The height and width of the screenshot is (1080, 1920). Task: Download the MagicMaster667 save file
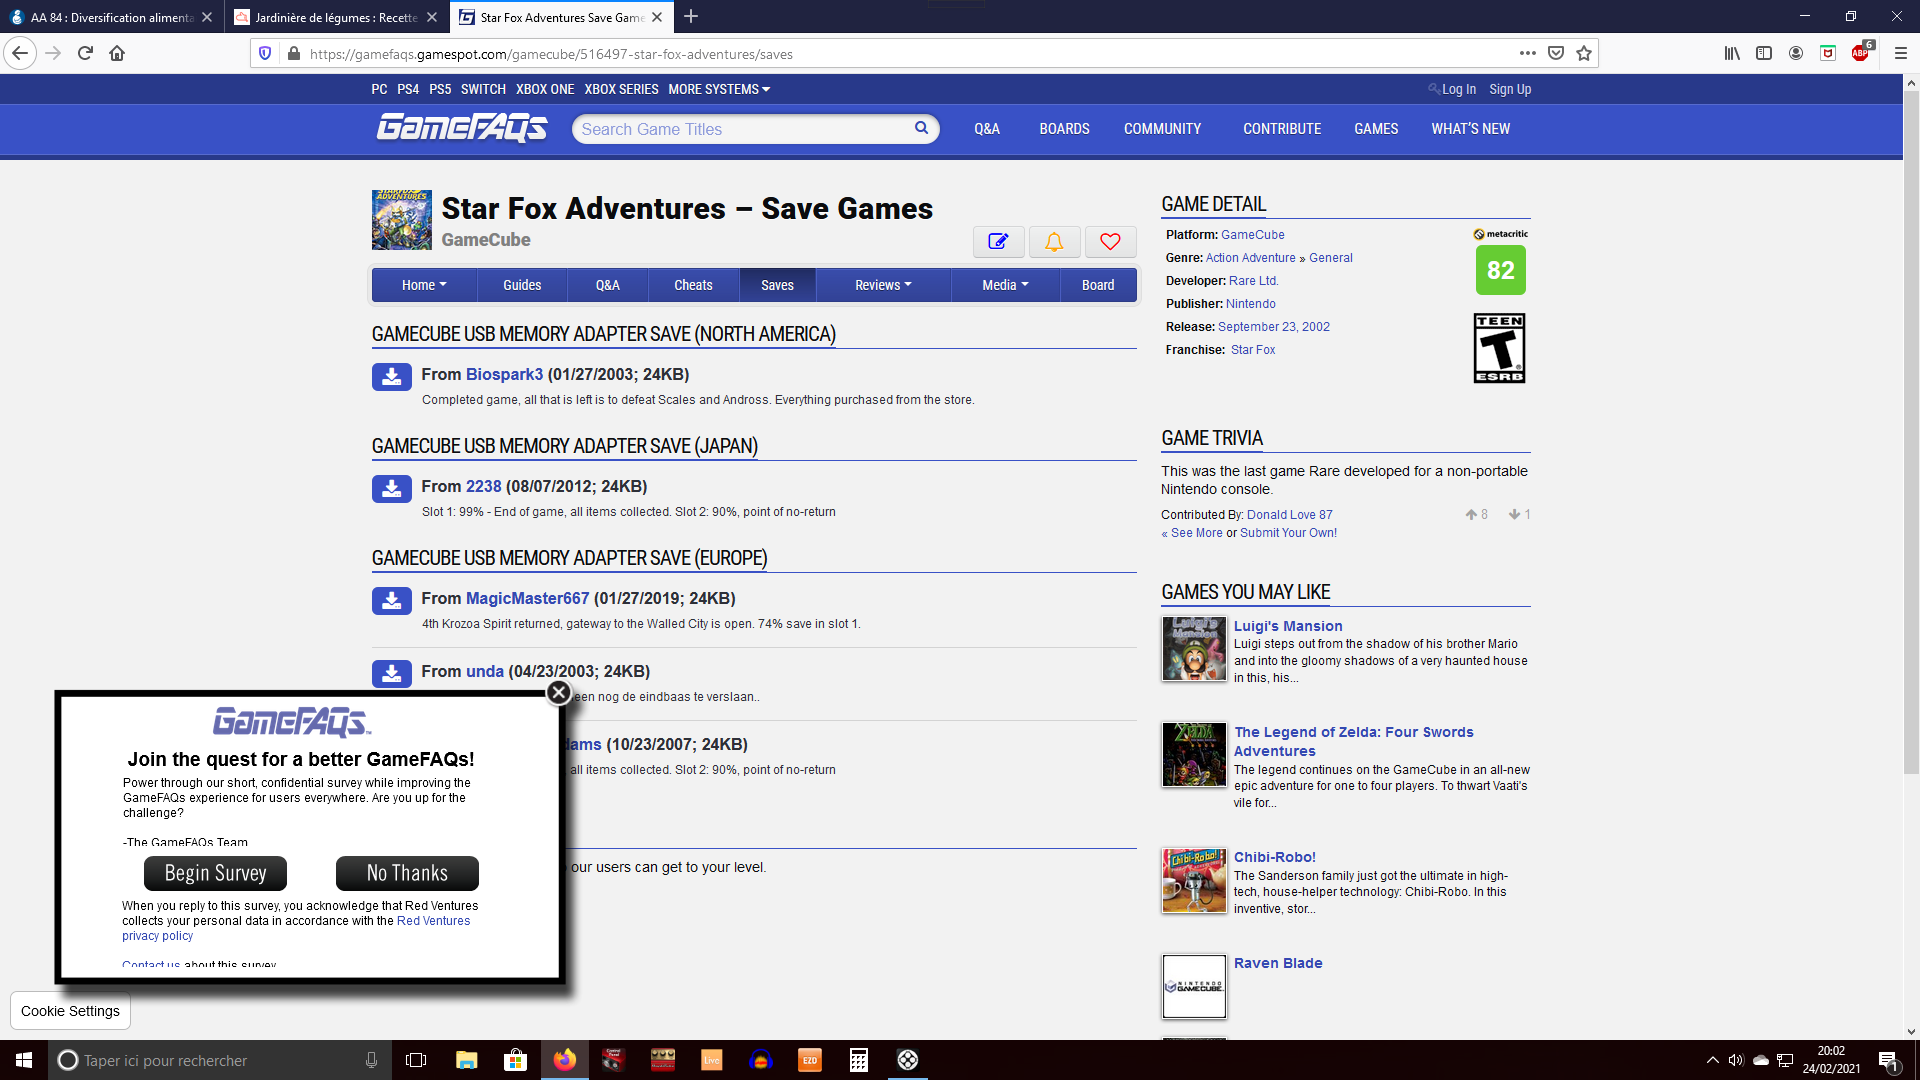pos(392,601)
